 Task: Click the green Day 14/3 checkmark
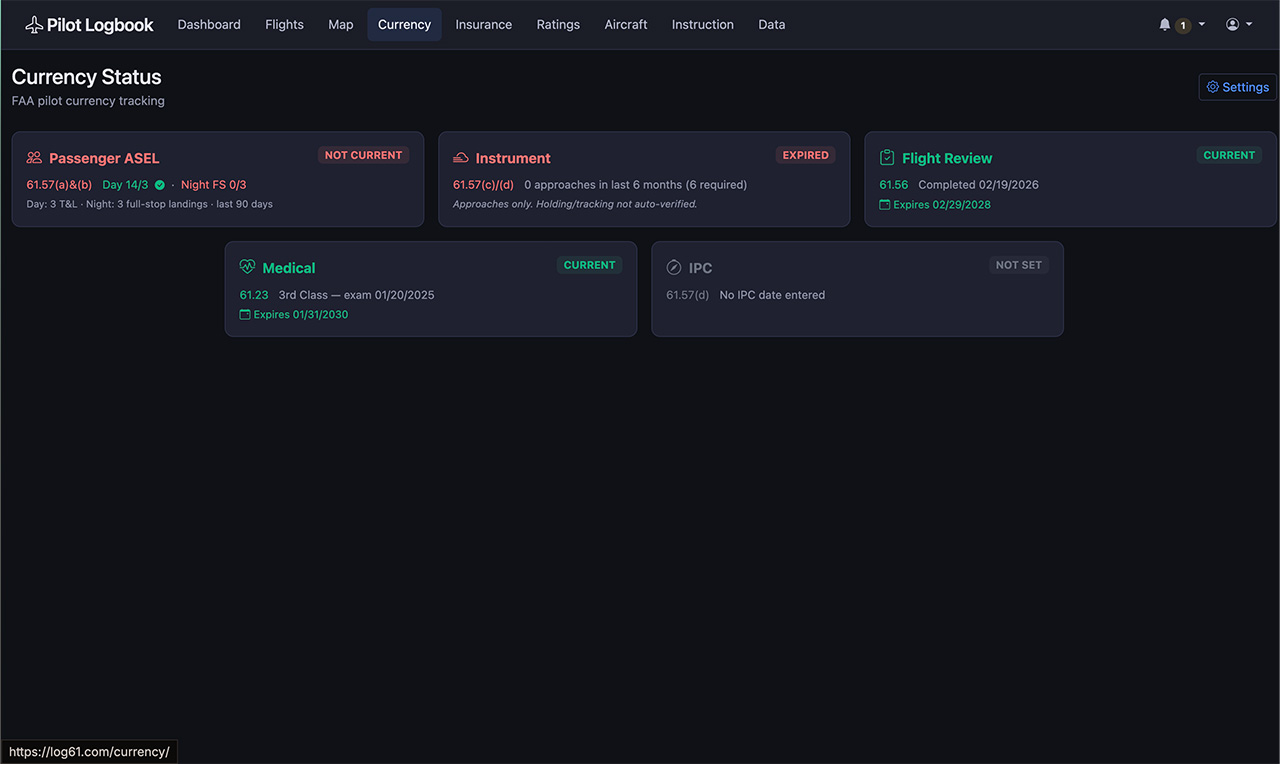pos(160,185)
